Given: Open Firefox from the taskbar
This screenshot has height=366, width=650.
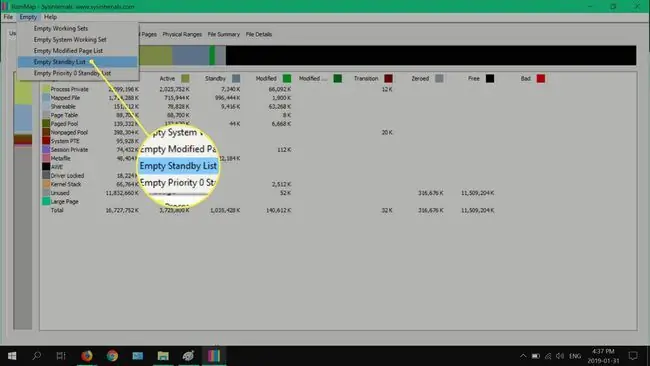Looking at the screenshot, I should click(87, 356).
